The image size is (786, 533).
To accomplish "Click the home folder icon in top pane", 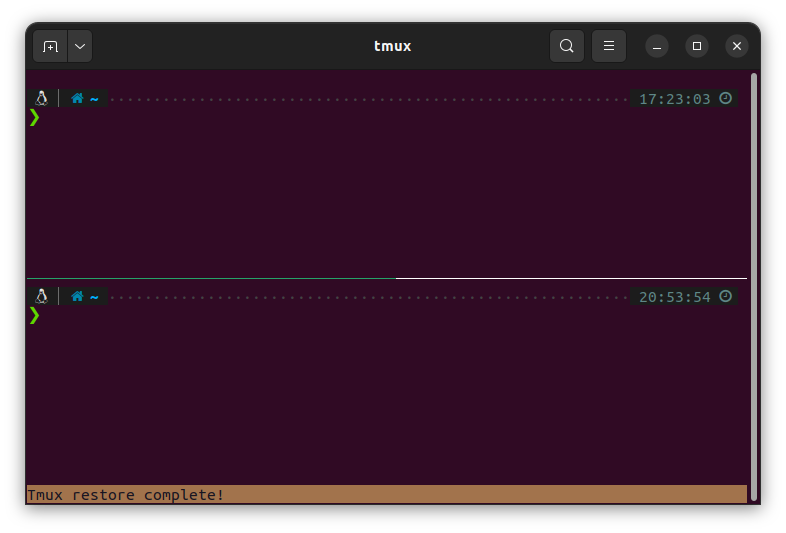I will tap(77, 98).
